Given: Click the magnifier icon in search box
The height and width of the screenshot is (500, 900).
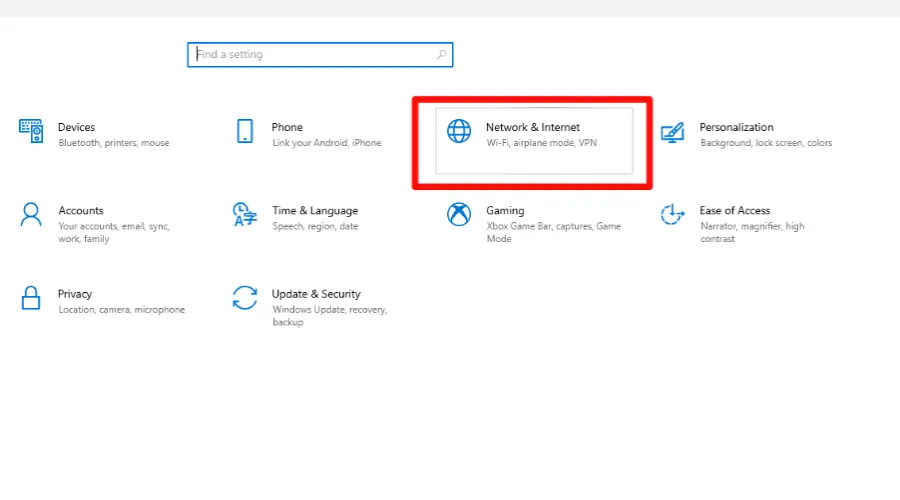Looking at the screenshot, I should 441,55.
